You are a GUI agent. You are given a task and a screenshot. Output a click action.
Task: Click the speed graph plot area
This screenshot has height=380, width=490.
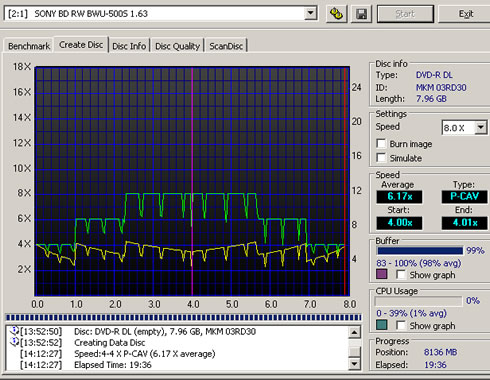[192, 181]
